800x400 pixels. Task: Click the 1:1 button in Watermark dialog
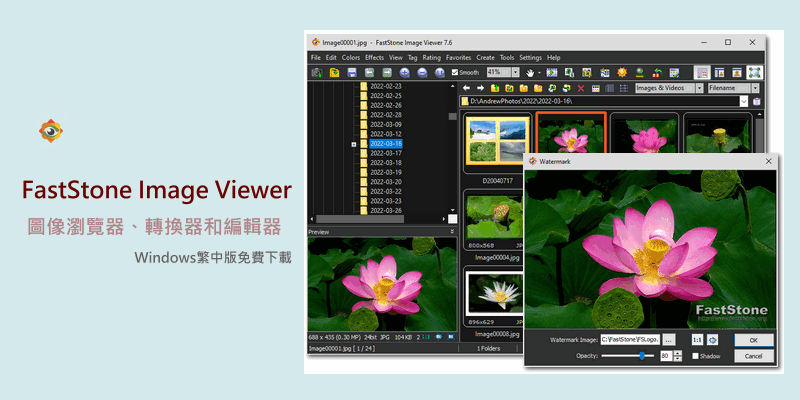[x=697, y=339]
